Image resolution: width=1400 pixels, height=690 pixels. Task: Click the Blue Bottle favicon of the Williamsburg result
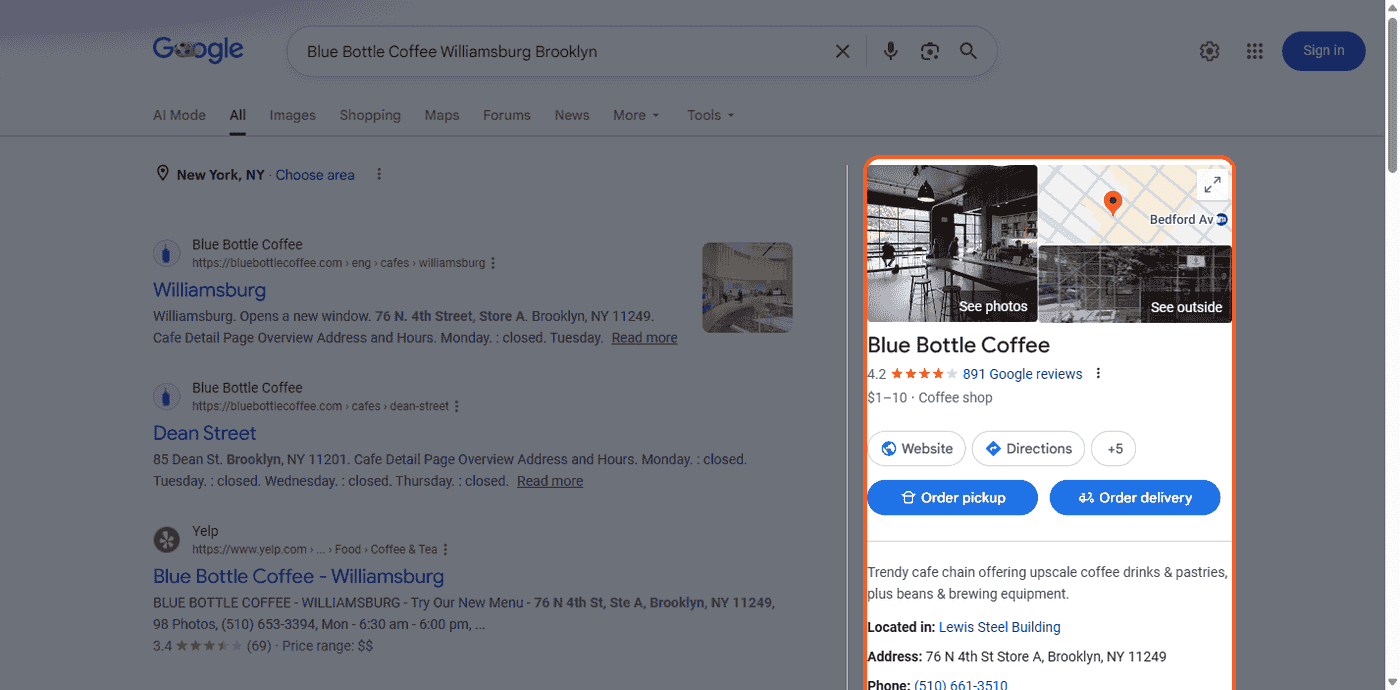coord(166,254)
